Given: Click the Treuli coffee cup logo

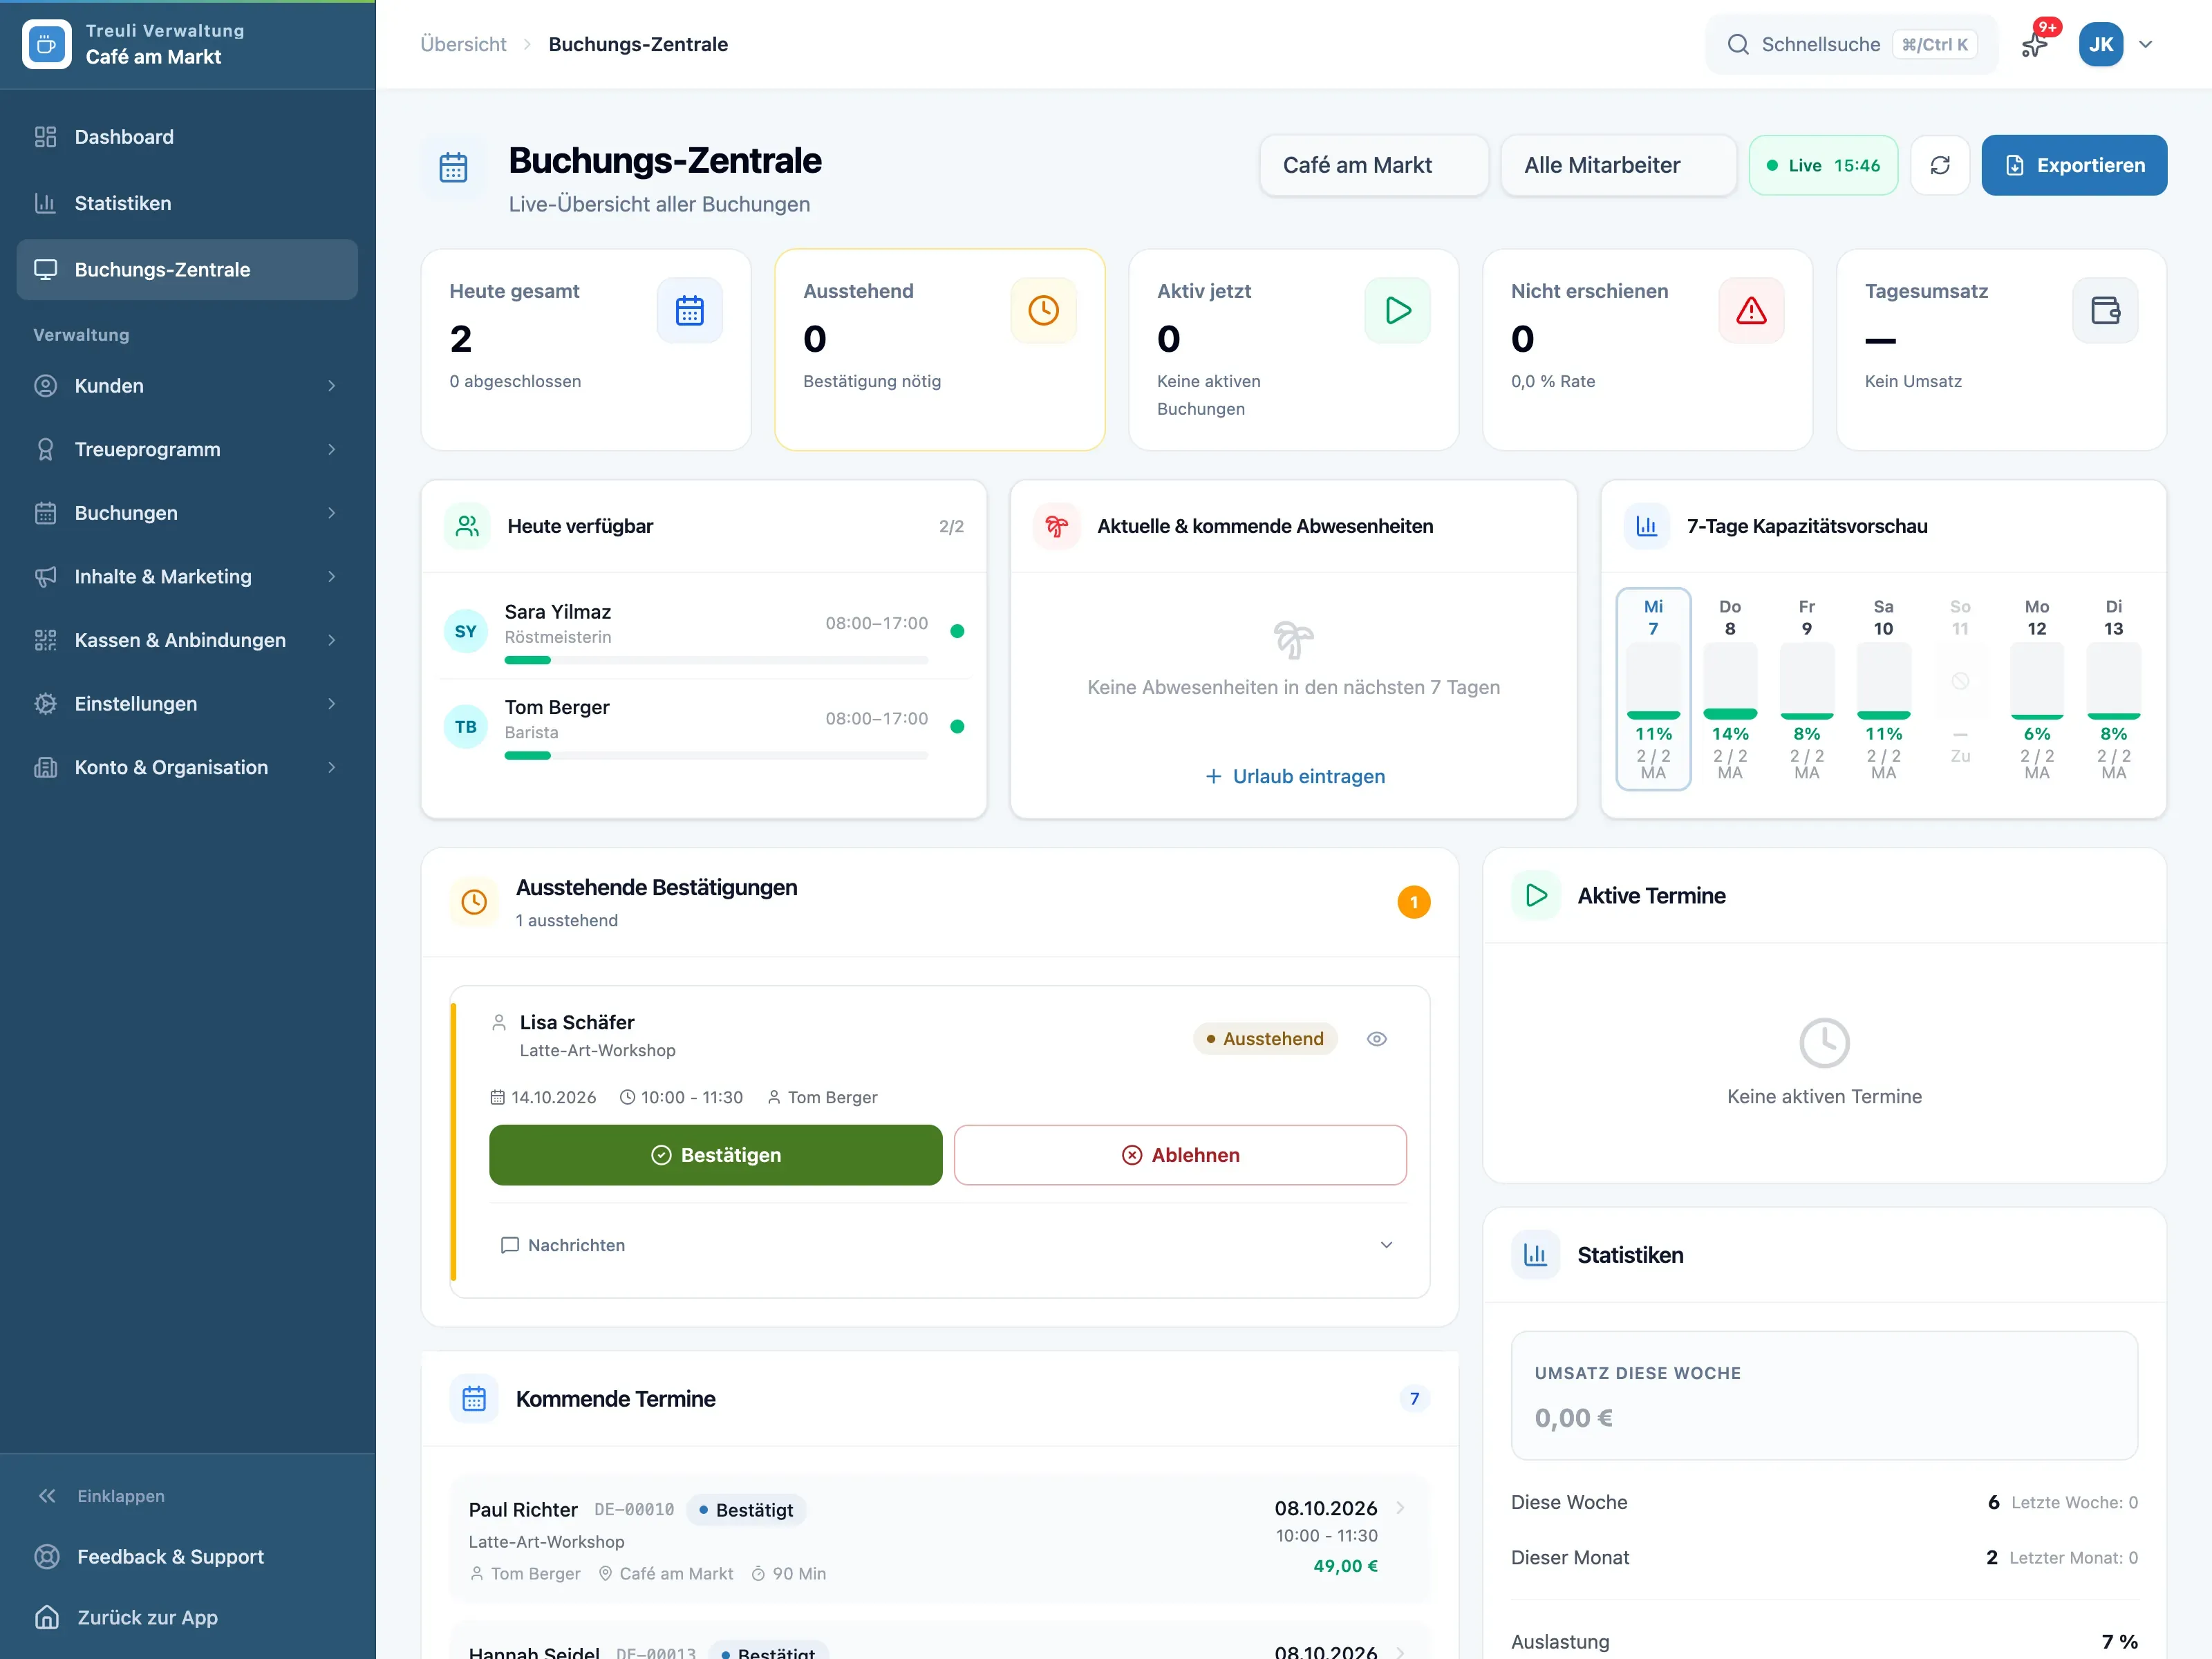Looking at the screenshot, I should (46, 44).
